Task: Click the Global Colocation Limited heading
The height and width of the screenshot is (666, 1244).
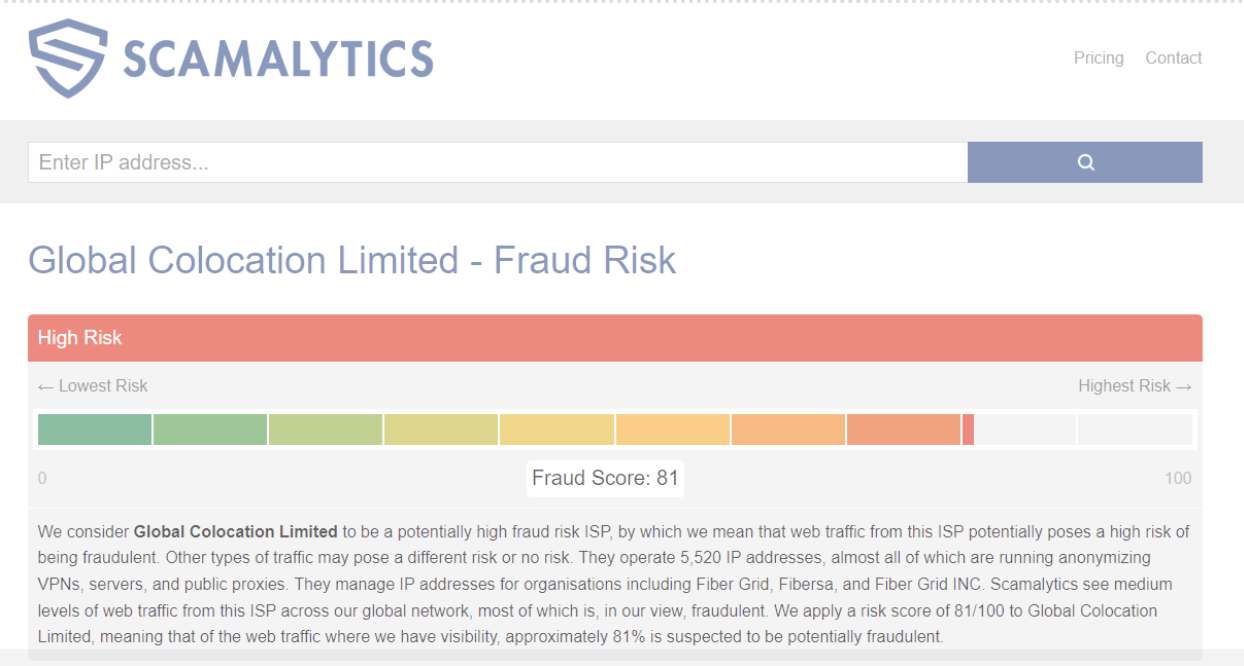Action: (352, 260)
